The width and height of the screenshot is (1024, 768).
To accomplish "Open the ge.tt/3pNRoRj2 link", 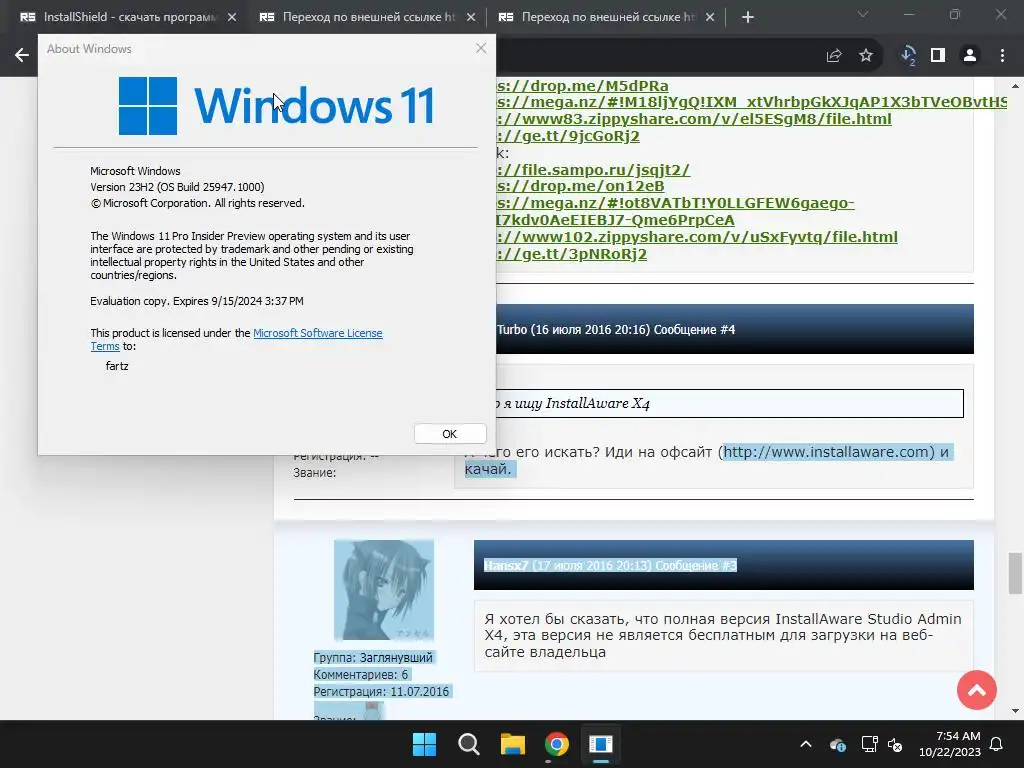I will (x=571, y=254).
